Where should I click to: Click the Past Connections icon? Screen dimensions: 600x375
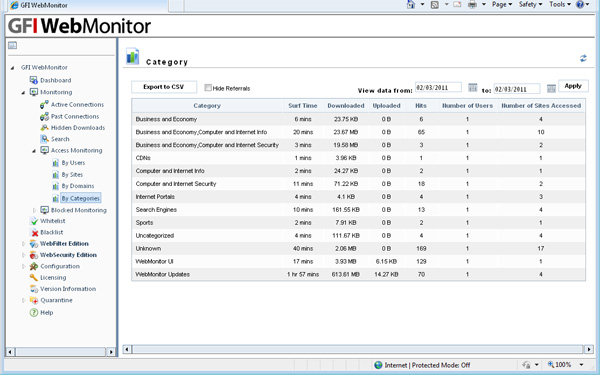(44, 116)
